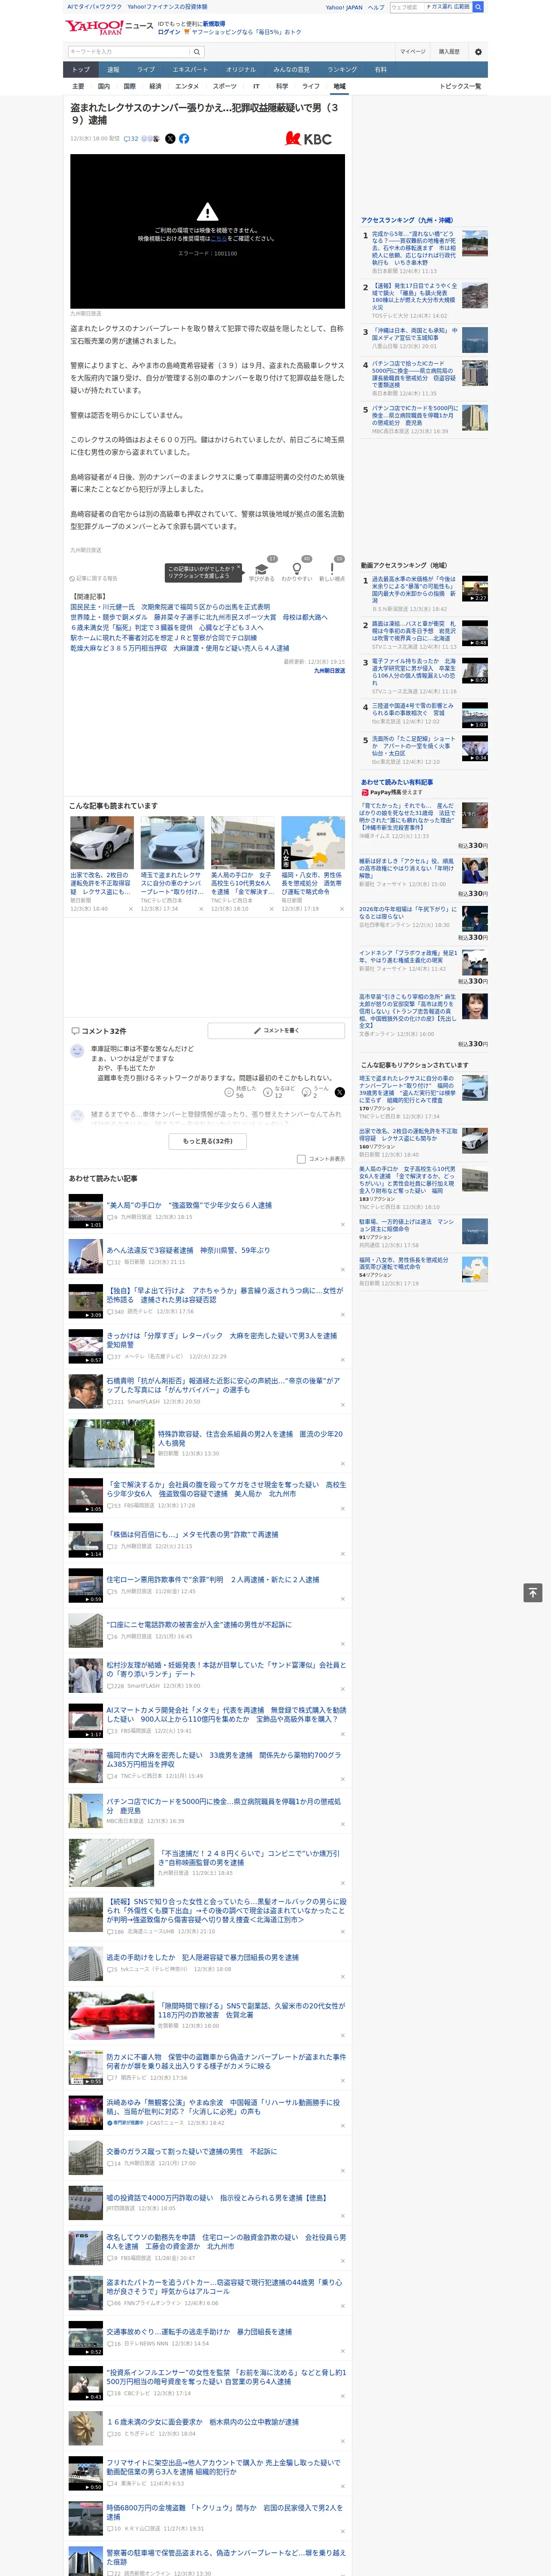551x2576 pixels.
Task: Open the 有料 tab
Action: coord(380,70)
